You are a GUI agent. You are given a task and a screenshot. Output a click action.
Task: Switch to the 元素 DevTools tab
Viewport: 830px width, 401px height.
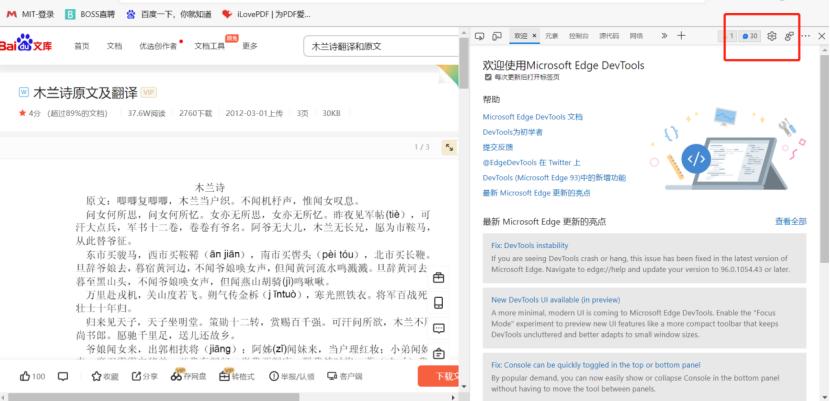(x=552, y=36)
